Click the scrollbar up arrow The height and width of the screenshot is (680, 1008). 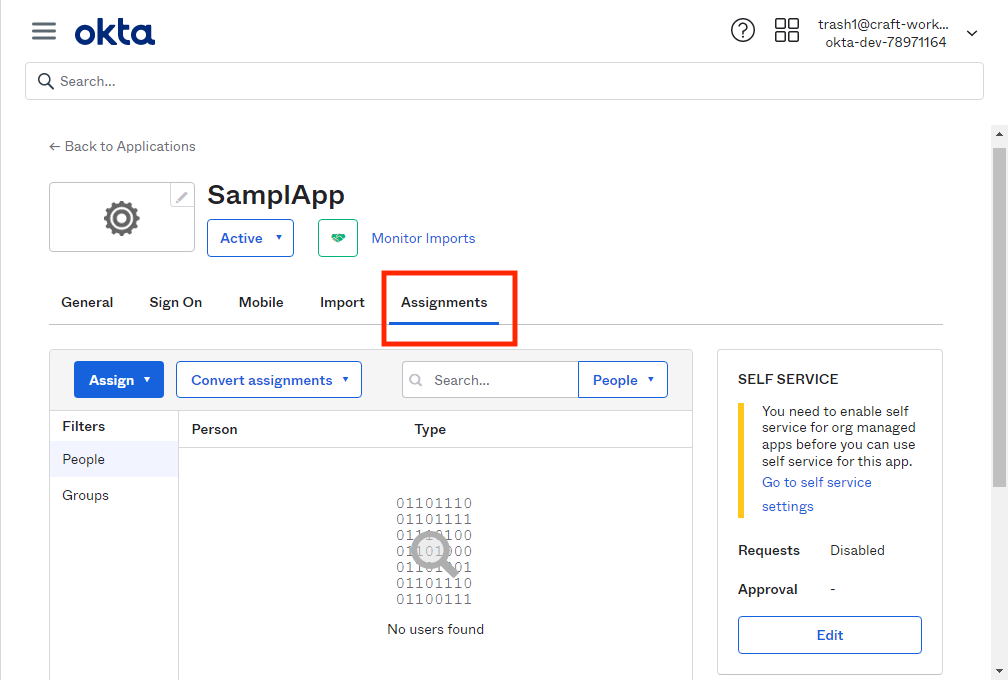click(999, 134)
